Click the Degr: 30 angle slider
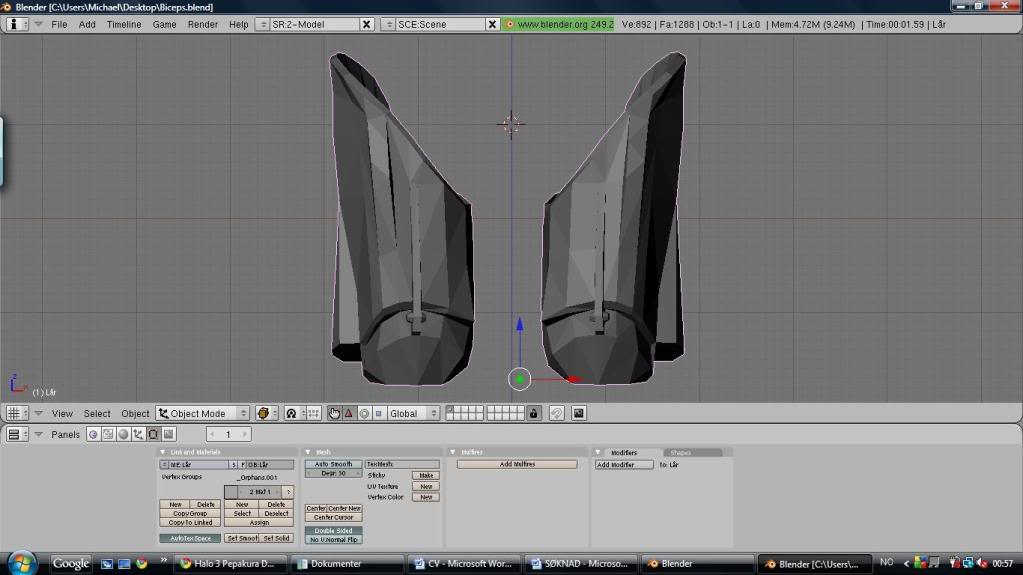1023x575 pixels. [333, 473]
